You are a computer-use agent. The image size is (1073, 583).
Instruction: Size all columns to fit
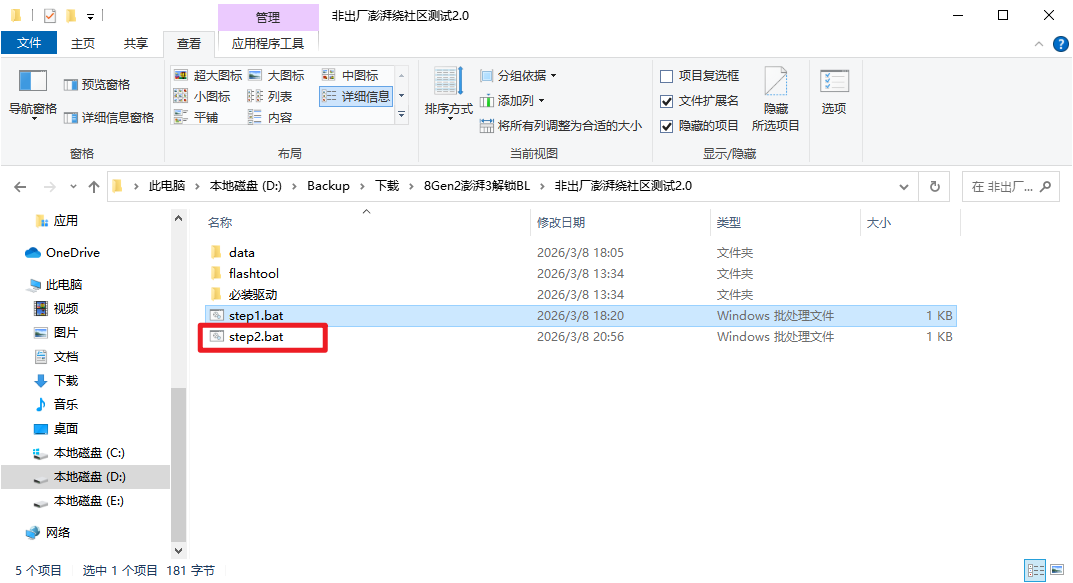tap(560, 126)
